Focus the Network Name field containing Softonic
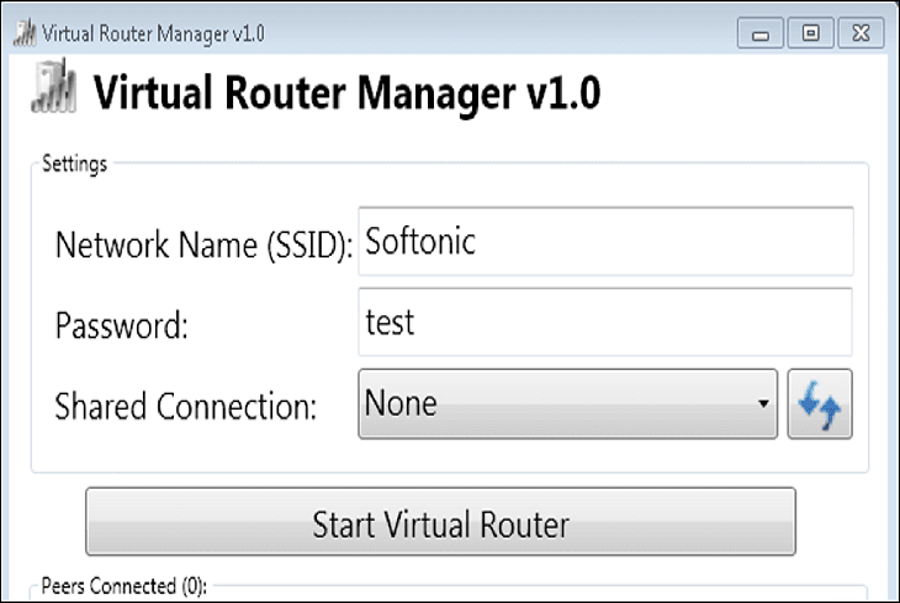This screenshot has height=603, width=900. (606, 242)
